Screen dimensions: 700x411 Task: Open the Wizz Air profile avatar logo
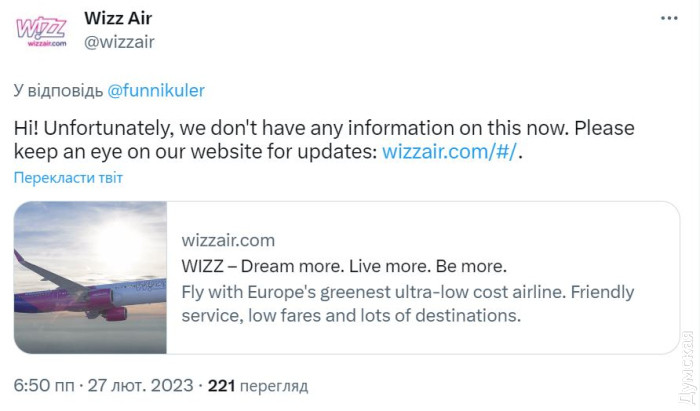[41, 31]
